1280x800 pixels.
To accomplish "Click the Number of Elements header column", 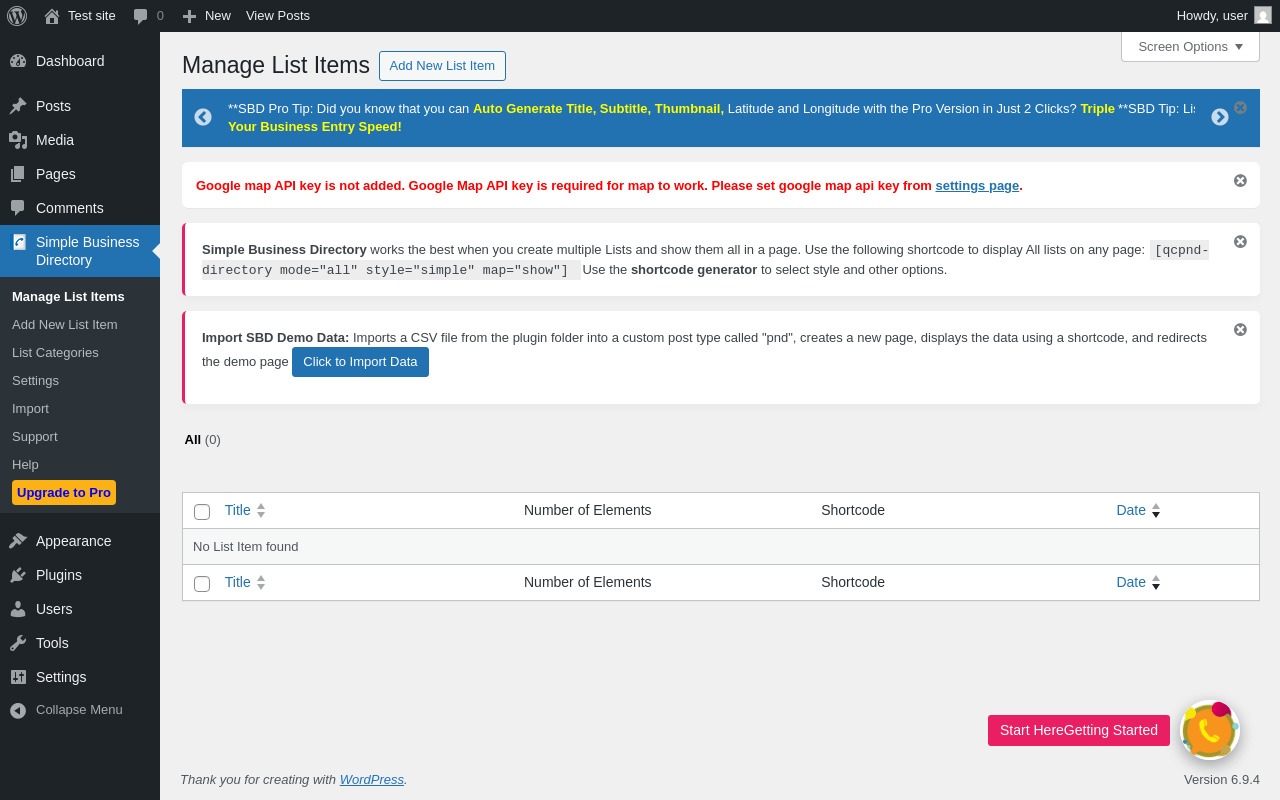I will click(x=588, y=510).
